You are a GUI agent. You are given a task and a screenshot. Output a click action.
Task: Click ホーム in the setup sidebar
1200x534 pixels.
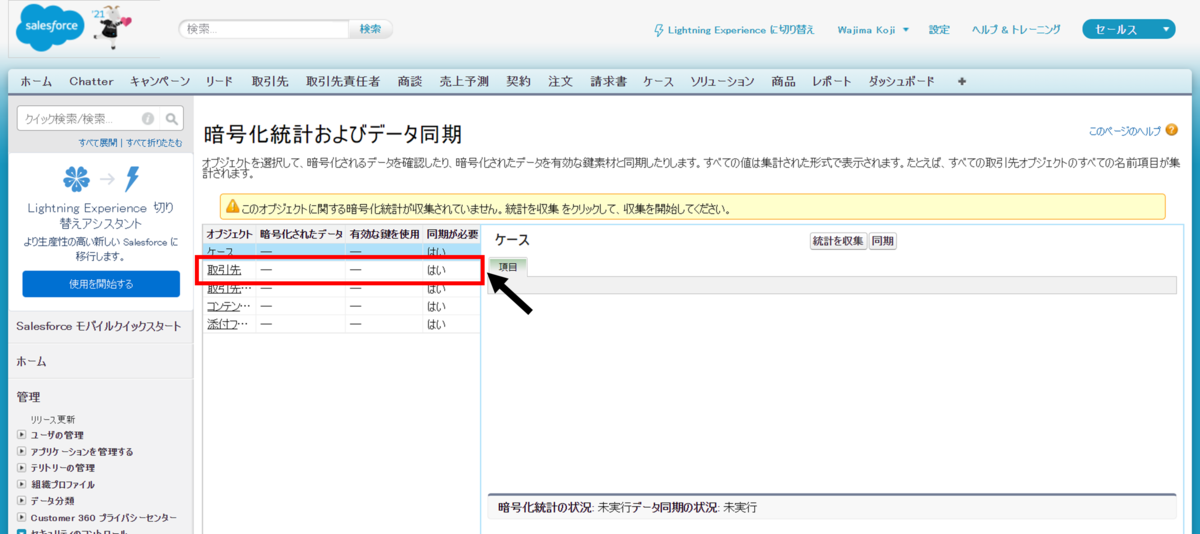click(x=31, y=361)
